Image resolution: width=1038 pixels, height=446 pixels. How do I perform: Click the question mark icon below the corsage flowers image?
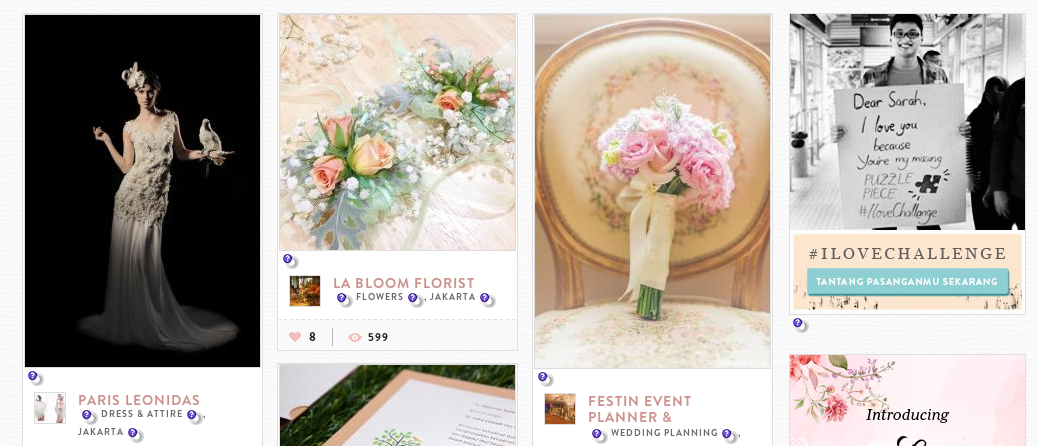tap(289, 260)
